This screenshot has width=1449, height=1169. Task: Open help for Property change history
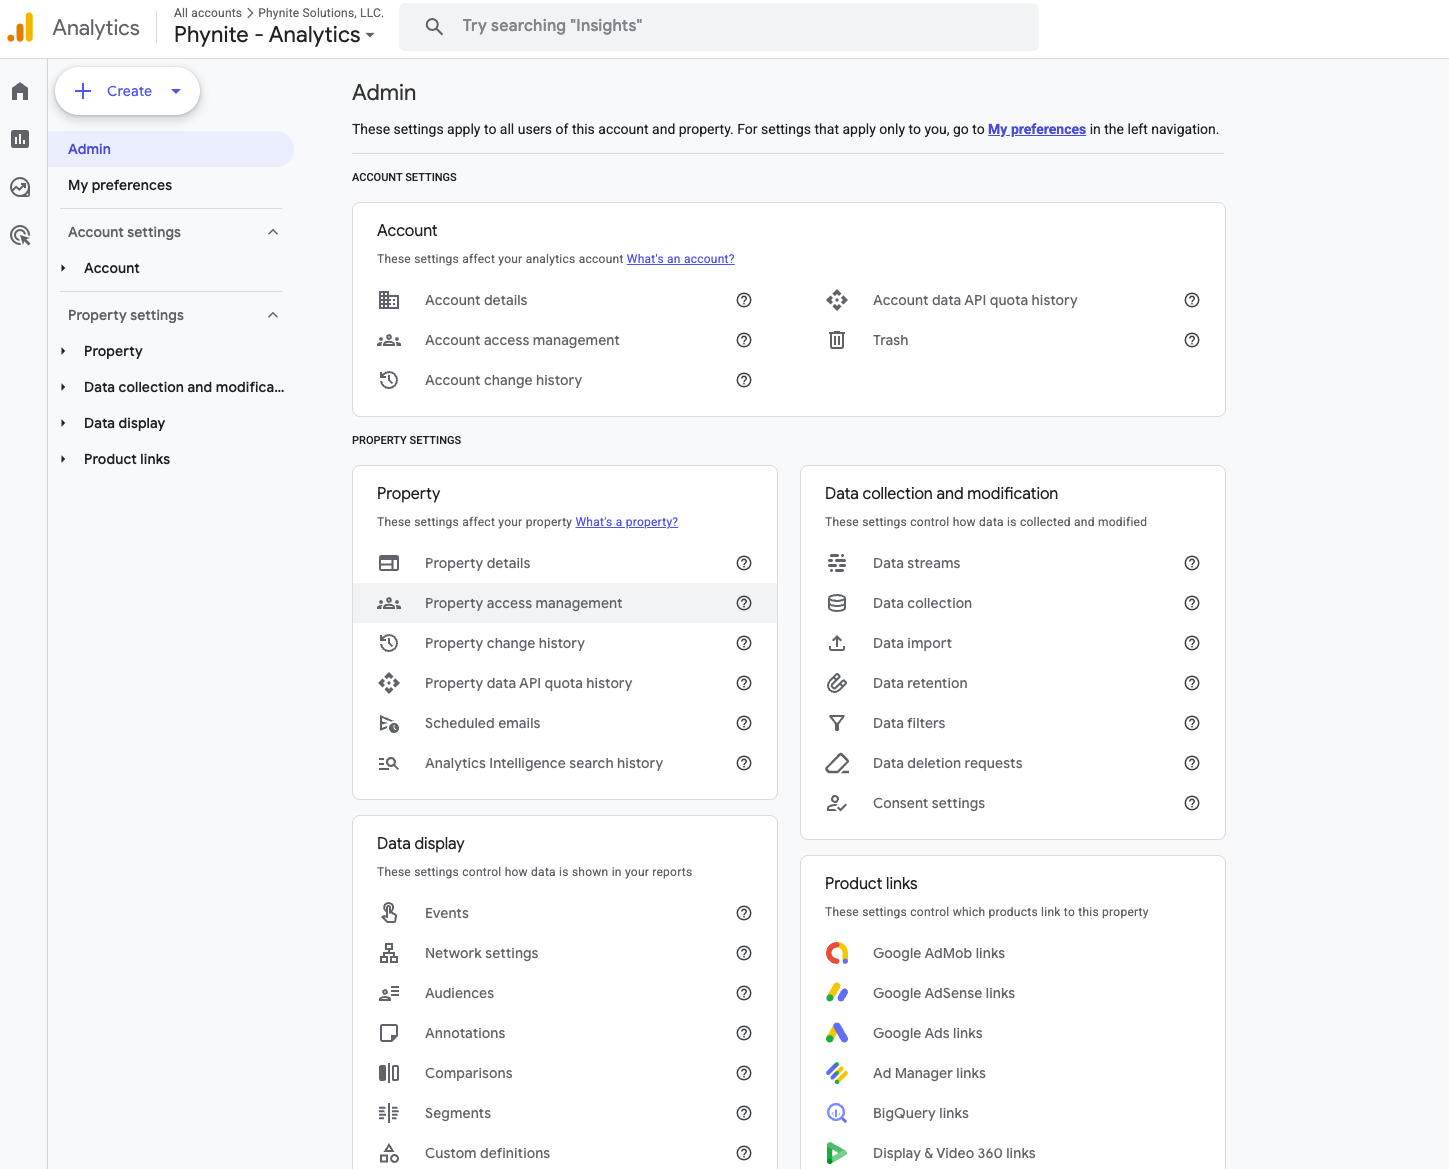[x=744, y=643]
